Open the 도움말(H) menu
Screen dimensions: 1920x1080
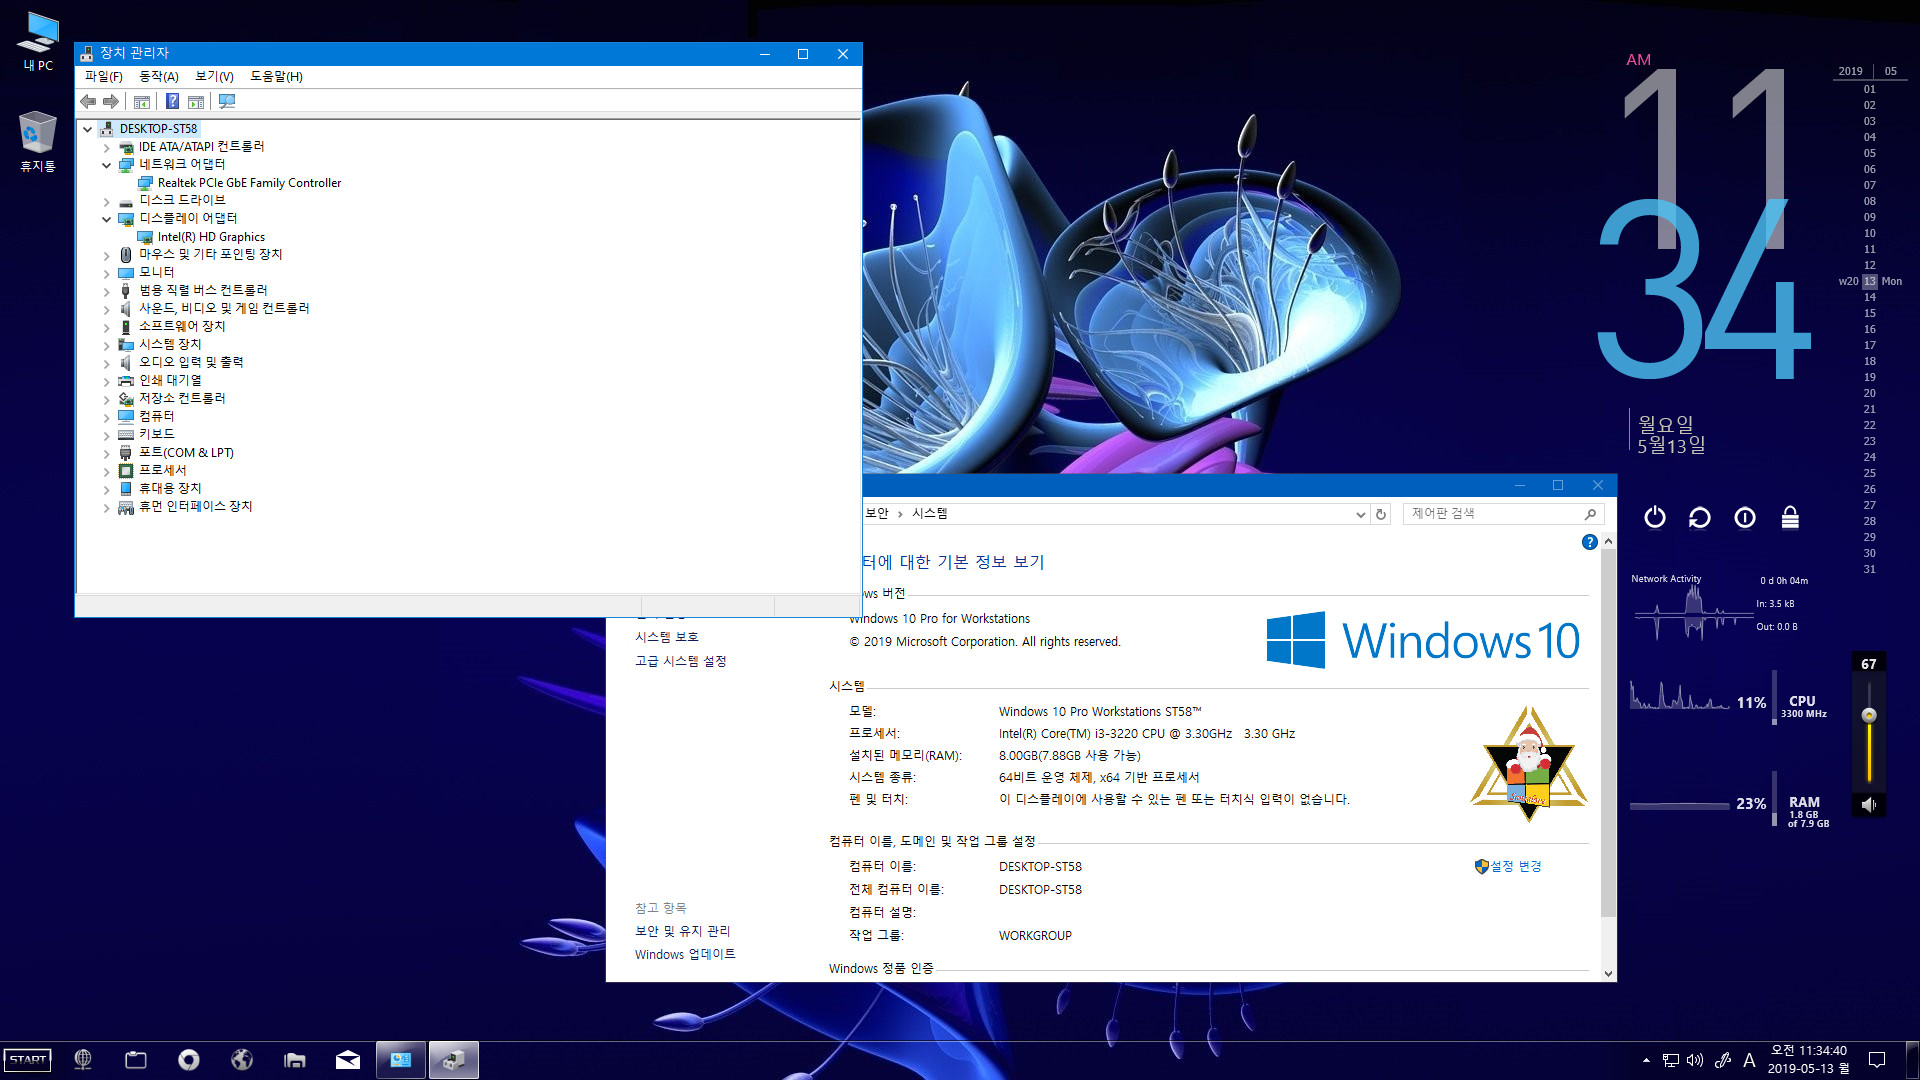(x=276, y=77)
